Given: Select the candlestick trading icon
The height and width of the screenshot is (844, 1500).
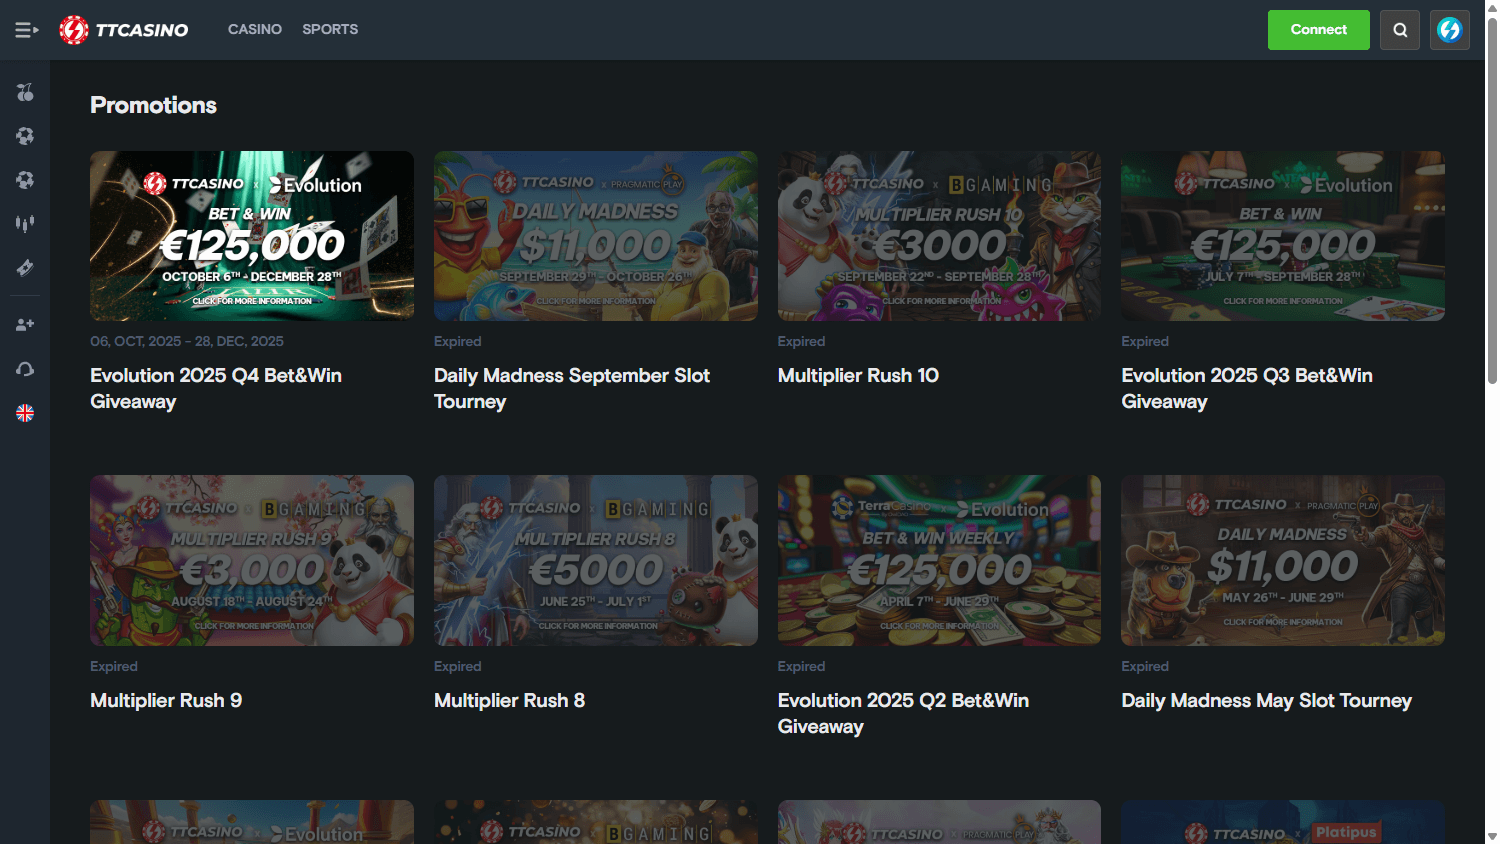Looking at the screenshot, I should point(25,223).
